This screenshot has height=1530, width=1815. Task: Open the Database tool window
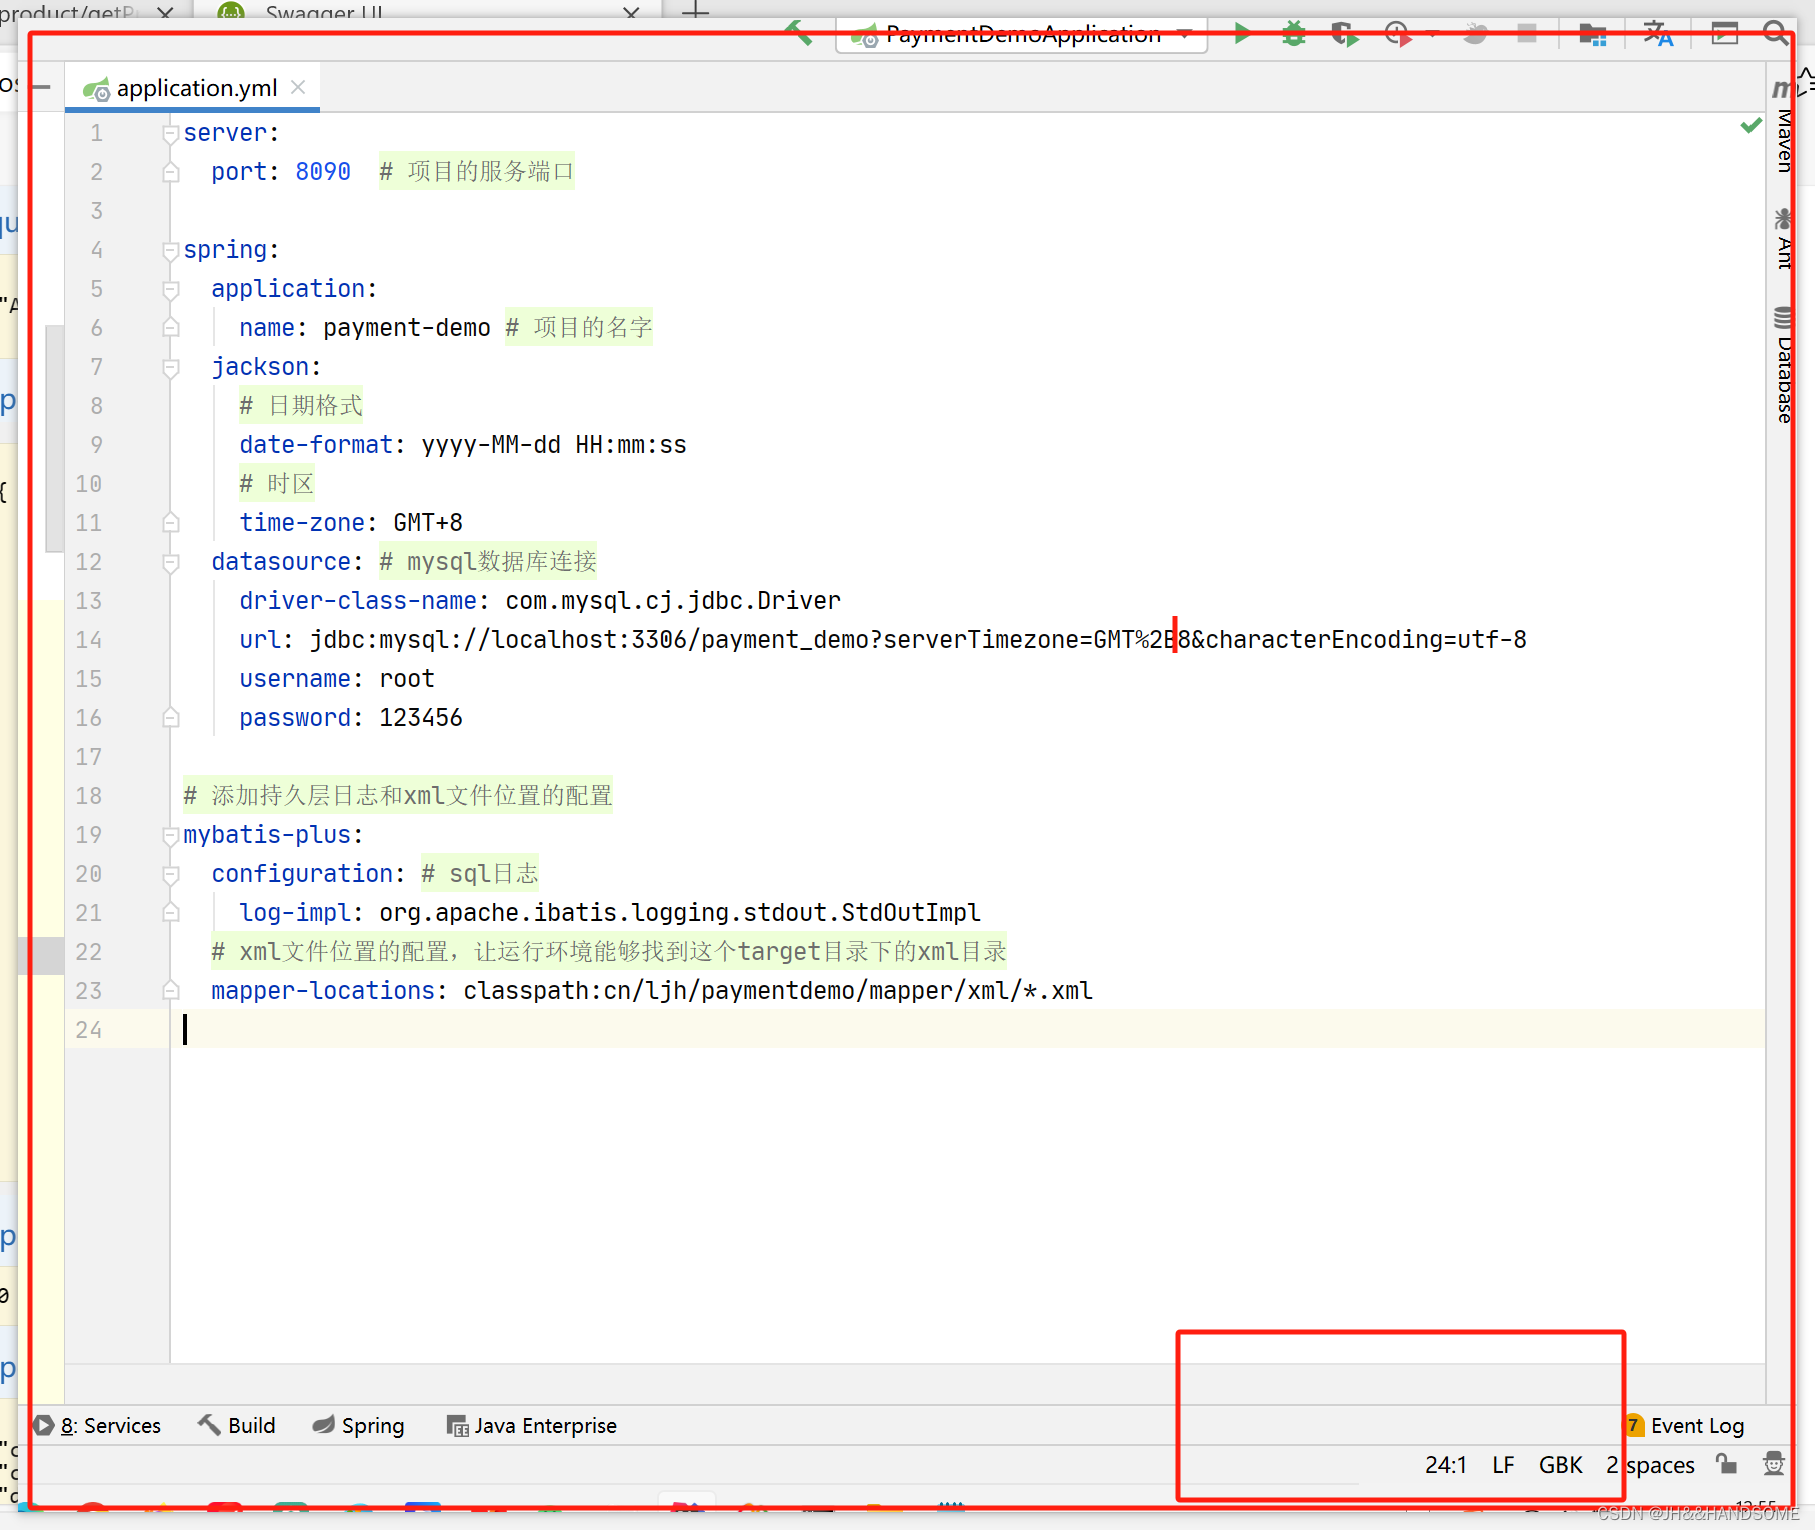tap(1783, 366)
